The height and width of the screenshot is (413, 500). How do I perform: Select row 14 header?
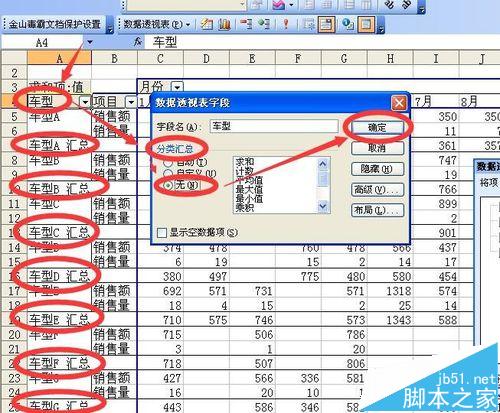14,247
